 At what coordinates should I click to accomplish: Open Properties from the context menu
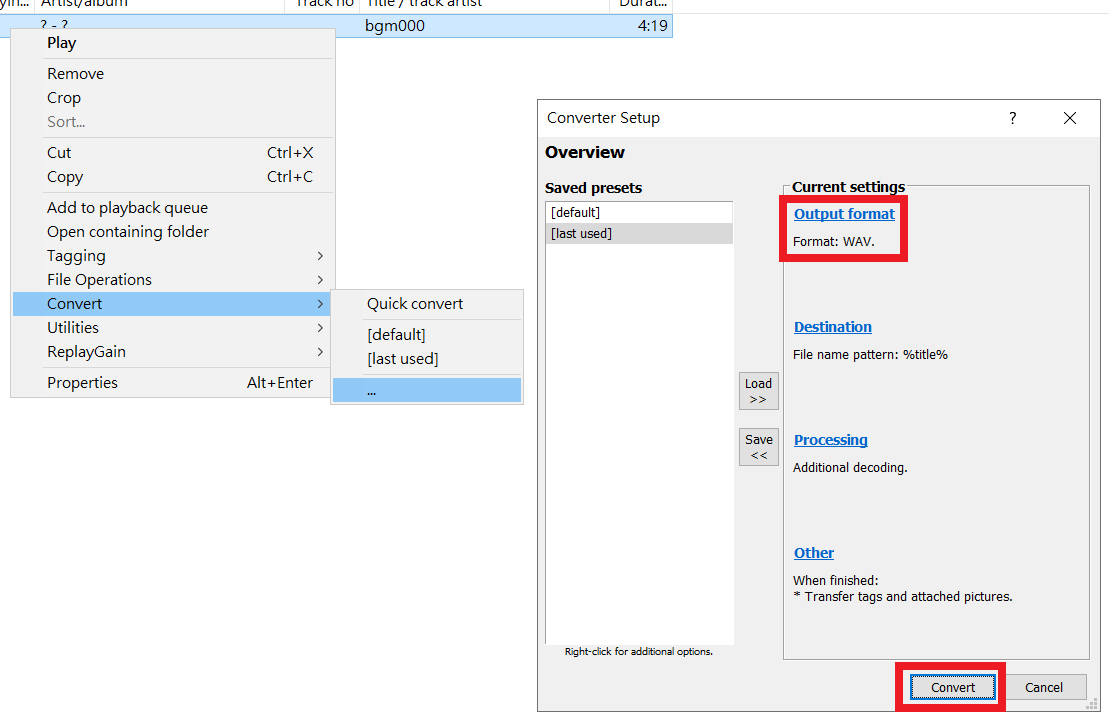coord(82,383)
